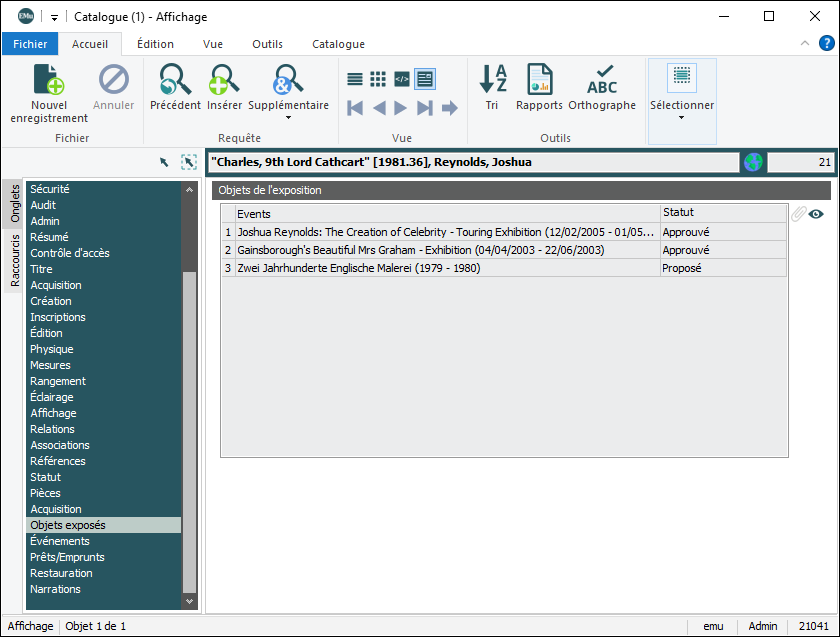840x637 pixels.
Task: Expand the Supplémentaire search dropdown
Action: pyautogui.click(x=288, y=117)
